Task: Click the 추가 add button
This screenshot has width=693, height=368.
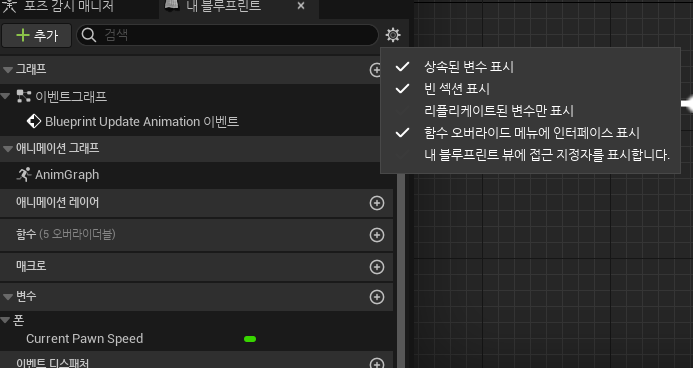Action: pos(36,35)
